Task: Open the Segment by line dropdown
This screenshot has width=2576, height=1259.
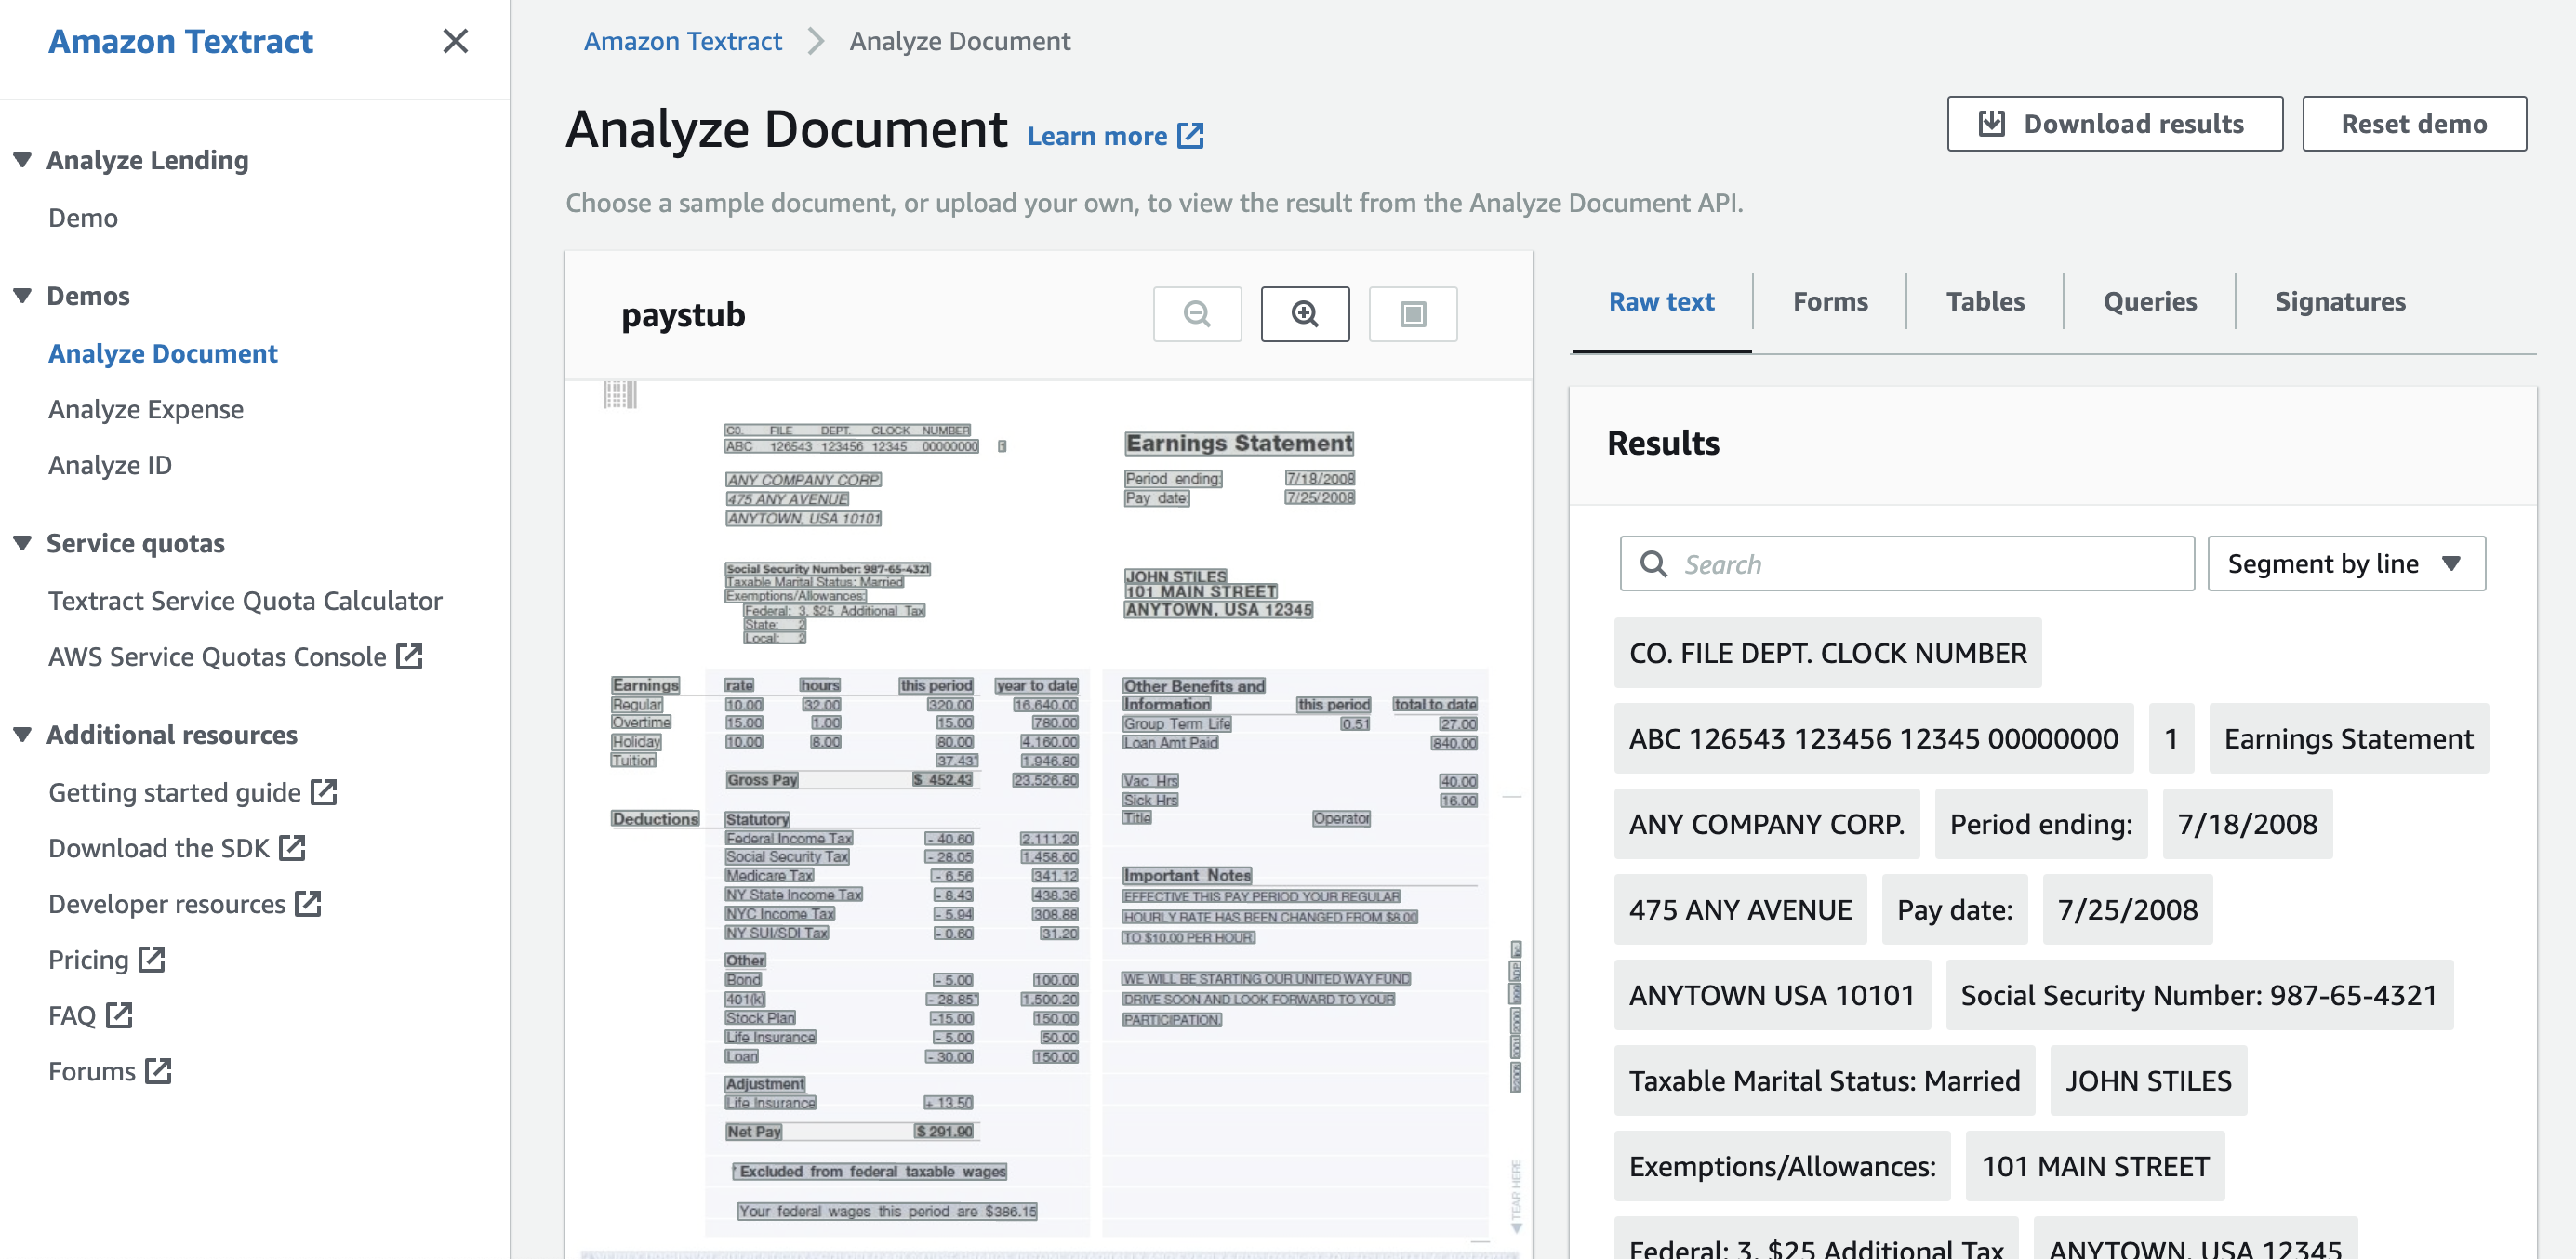Action: point(2346,564)
